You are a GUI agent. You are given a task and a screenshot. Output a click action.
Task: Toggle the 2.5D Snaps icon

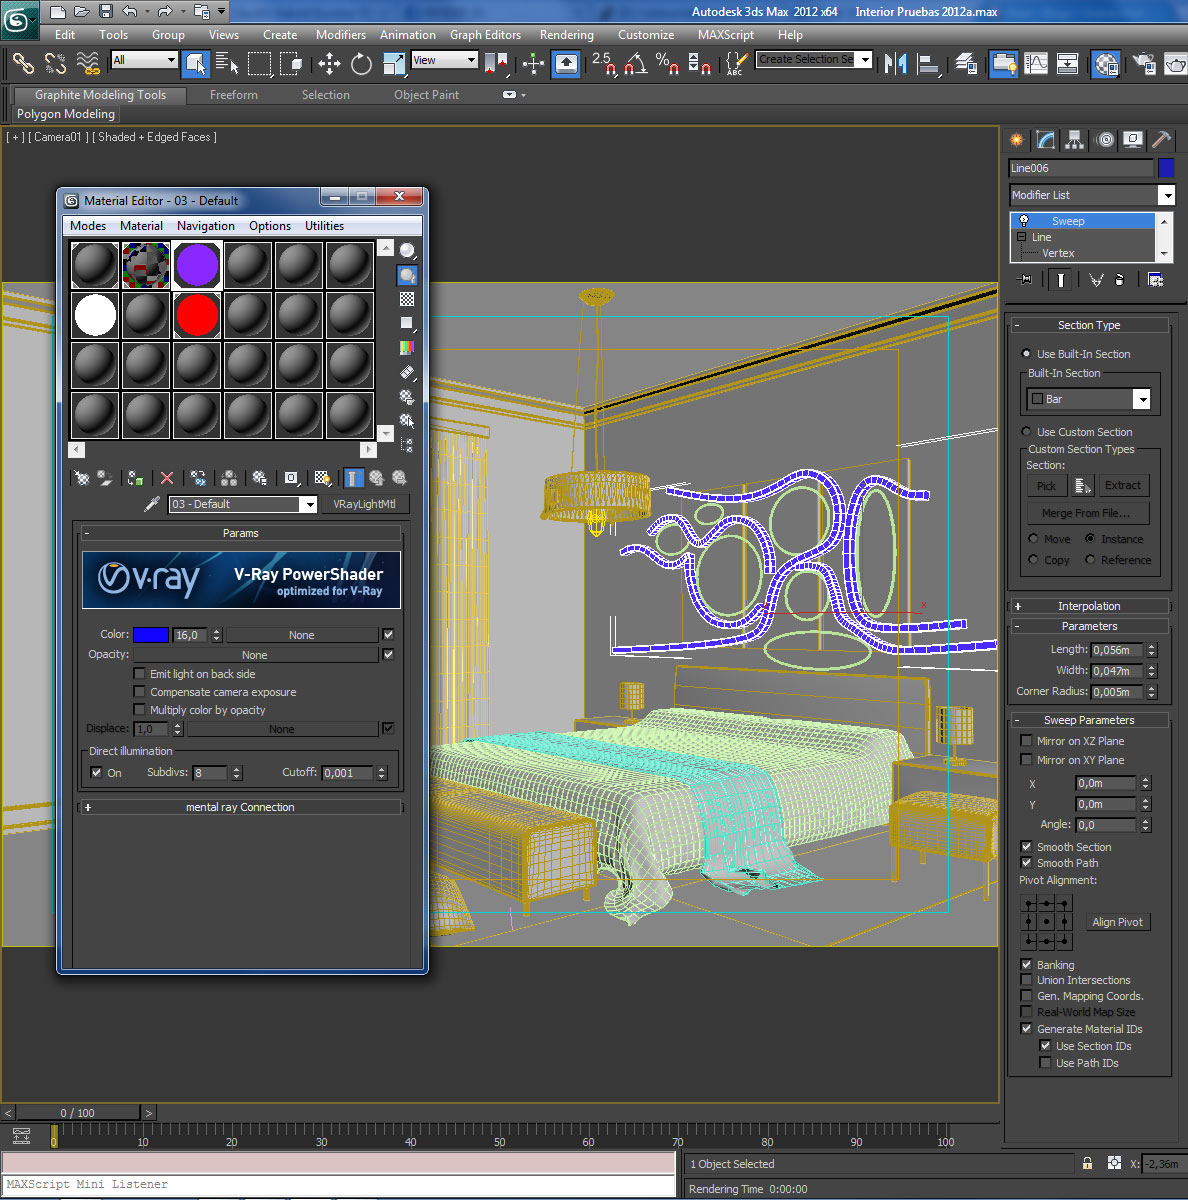pos(604,64)
